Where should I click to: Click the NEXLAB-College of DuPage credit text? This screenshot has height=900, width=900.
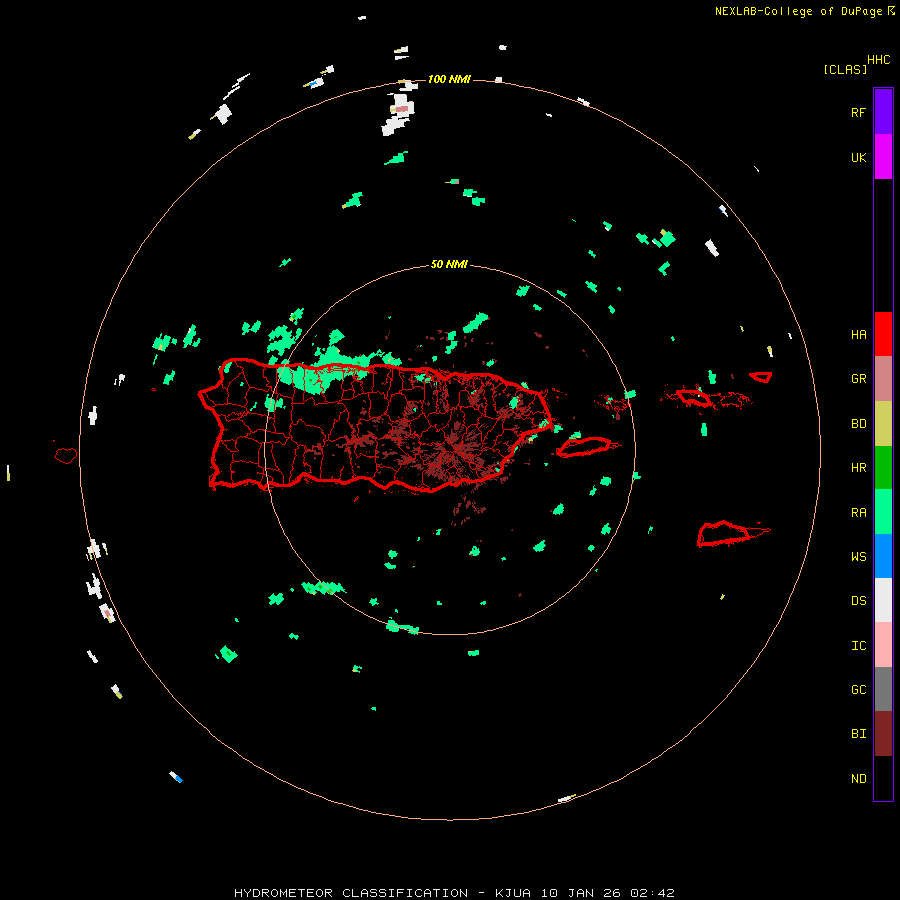pyautogui.click(x=805, y=11)
